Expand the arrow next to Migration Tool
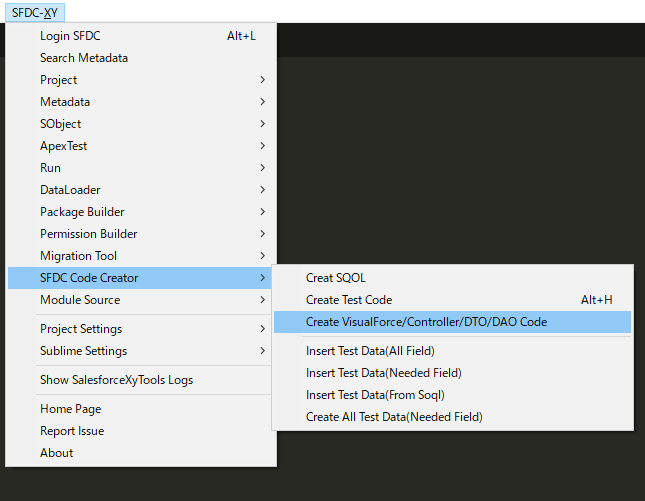645x501 pixels. click(262, 256)
